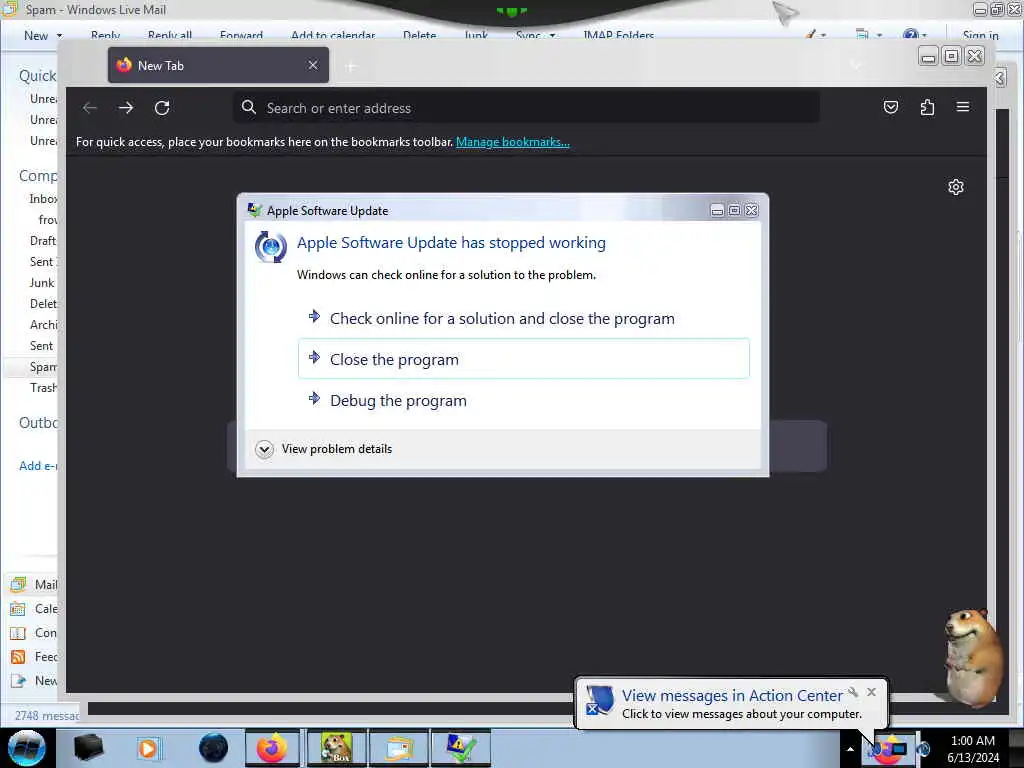Open the hamster taskbar icon
The image size is (1024, 768).
(x=336, y=748)
